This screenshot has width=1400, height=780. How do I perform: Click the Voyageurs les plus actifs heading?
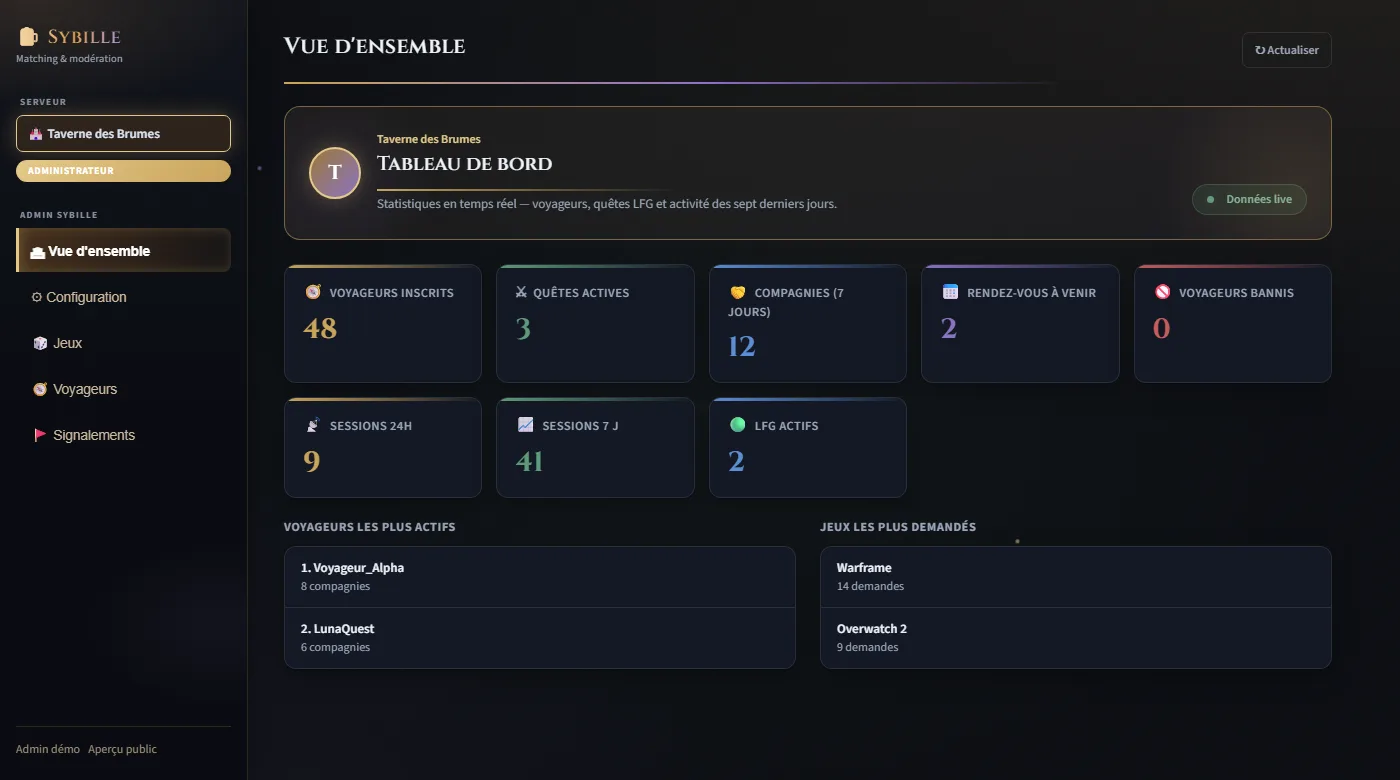[x=369, y=527]
